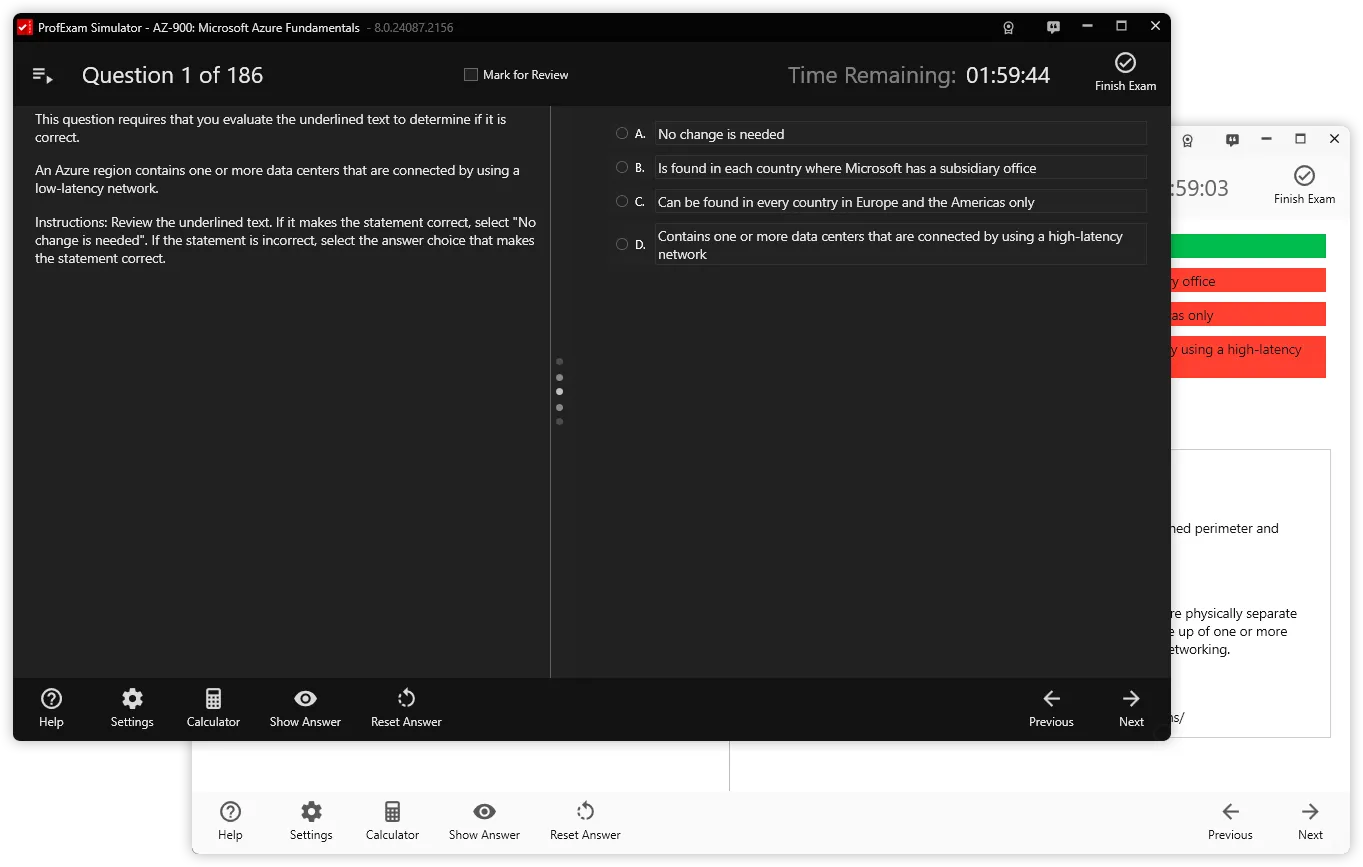Click the ProfExam app logo icon
The height and width of the screenshot is (867, 1363).
(25, 27)
